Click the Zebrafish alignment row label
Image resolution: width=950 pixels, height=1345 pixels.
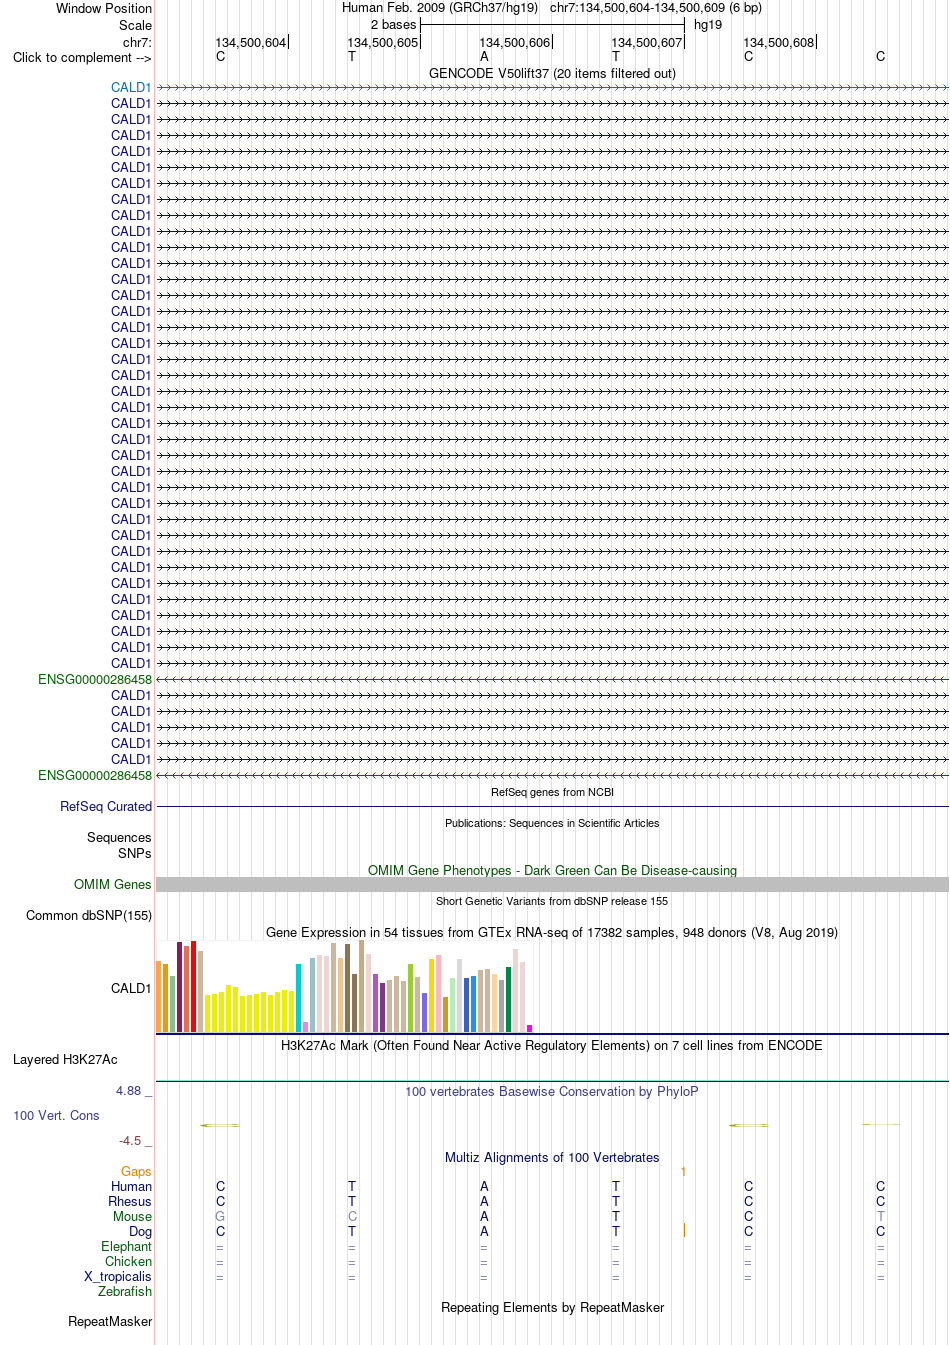pos(125,1292)
